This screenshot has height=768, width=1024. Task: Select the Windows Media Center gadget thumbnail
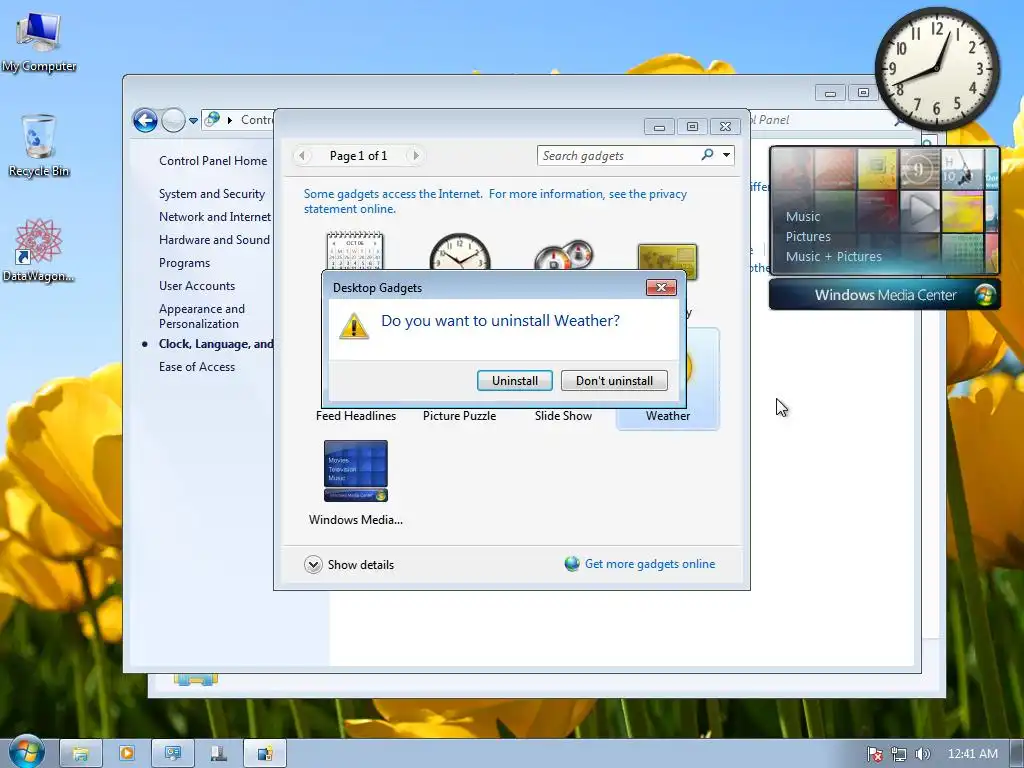(x=356, y=471)
